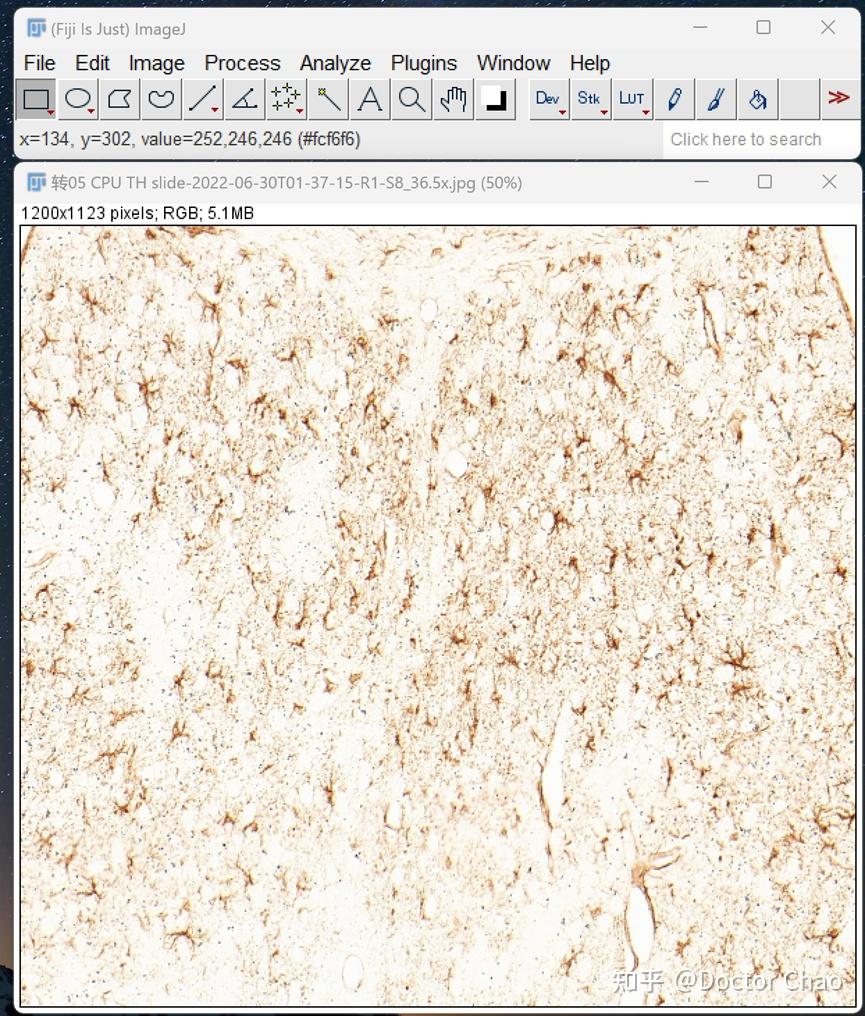Select the Flood Fill bucket tool
Image resolution: width=865 pixels, height=1016 pixels.
point(757,99)
